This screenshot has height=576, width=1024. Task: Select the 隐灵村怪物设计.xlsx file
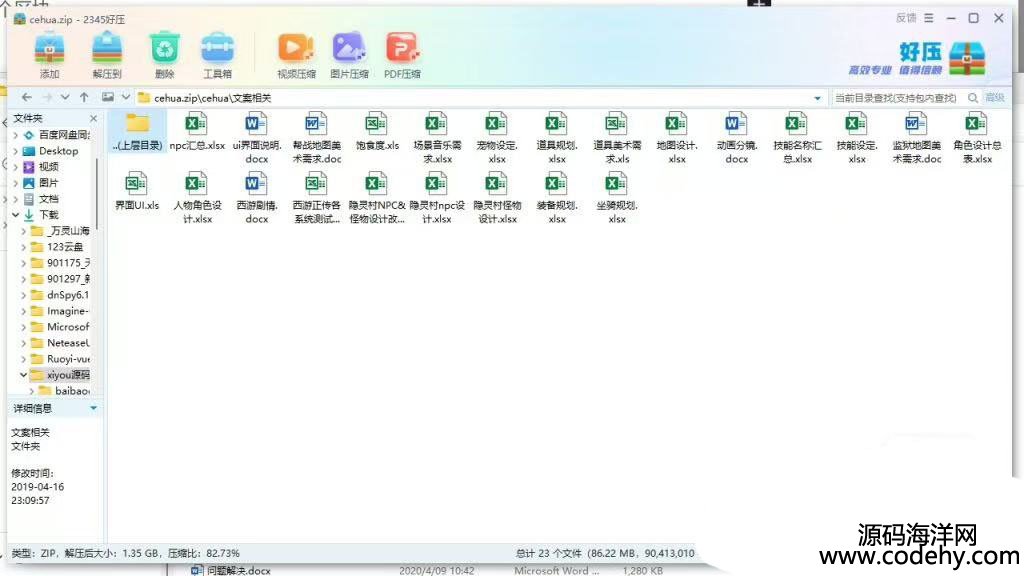pyautogui.click(x=496, y=198)
